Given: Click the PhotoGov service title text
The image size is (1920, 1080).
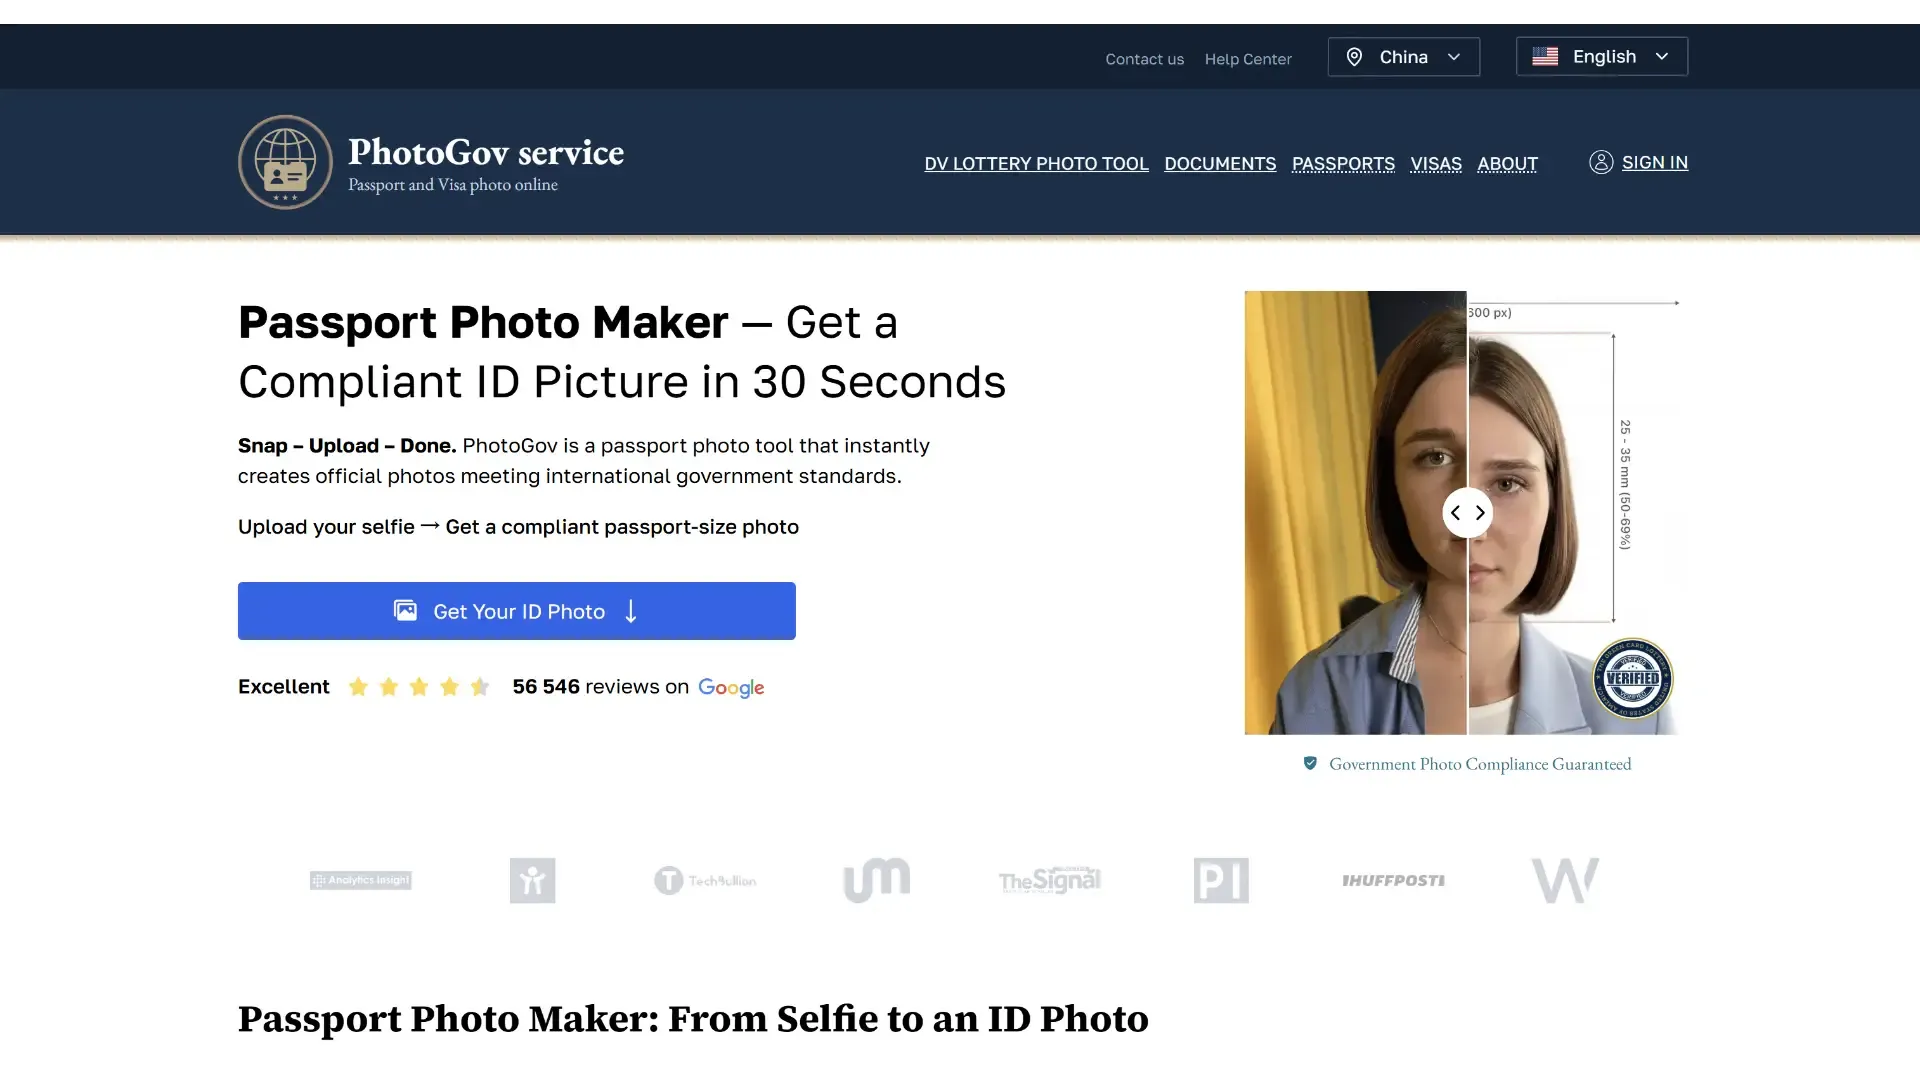Looking at the screenshot, I should click(x=486, y=152).
